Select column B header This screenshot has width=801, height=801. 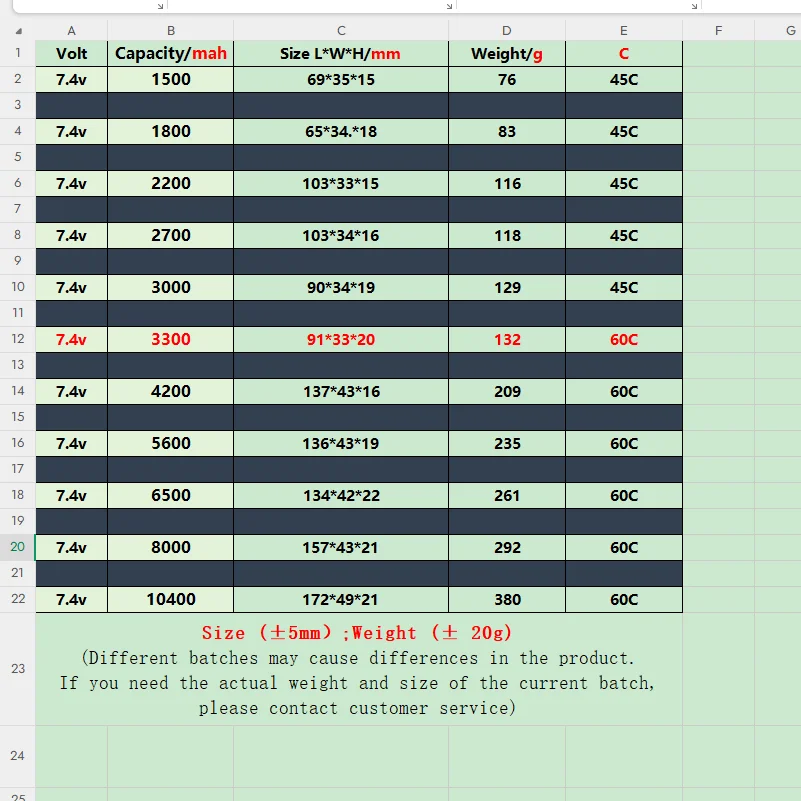click(x=171, y=31)
